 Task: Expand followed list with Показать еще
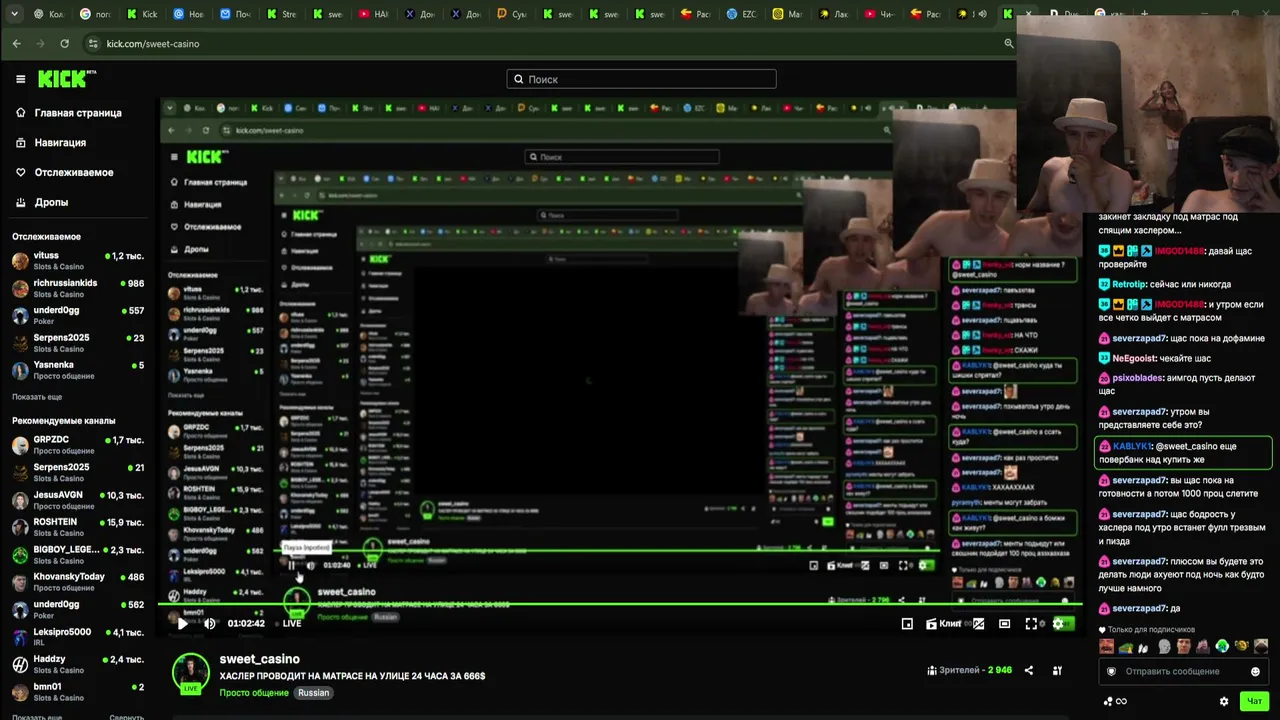[x=37, y=397]
